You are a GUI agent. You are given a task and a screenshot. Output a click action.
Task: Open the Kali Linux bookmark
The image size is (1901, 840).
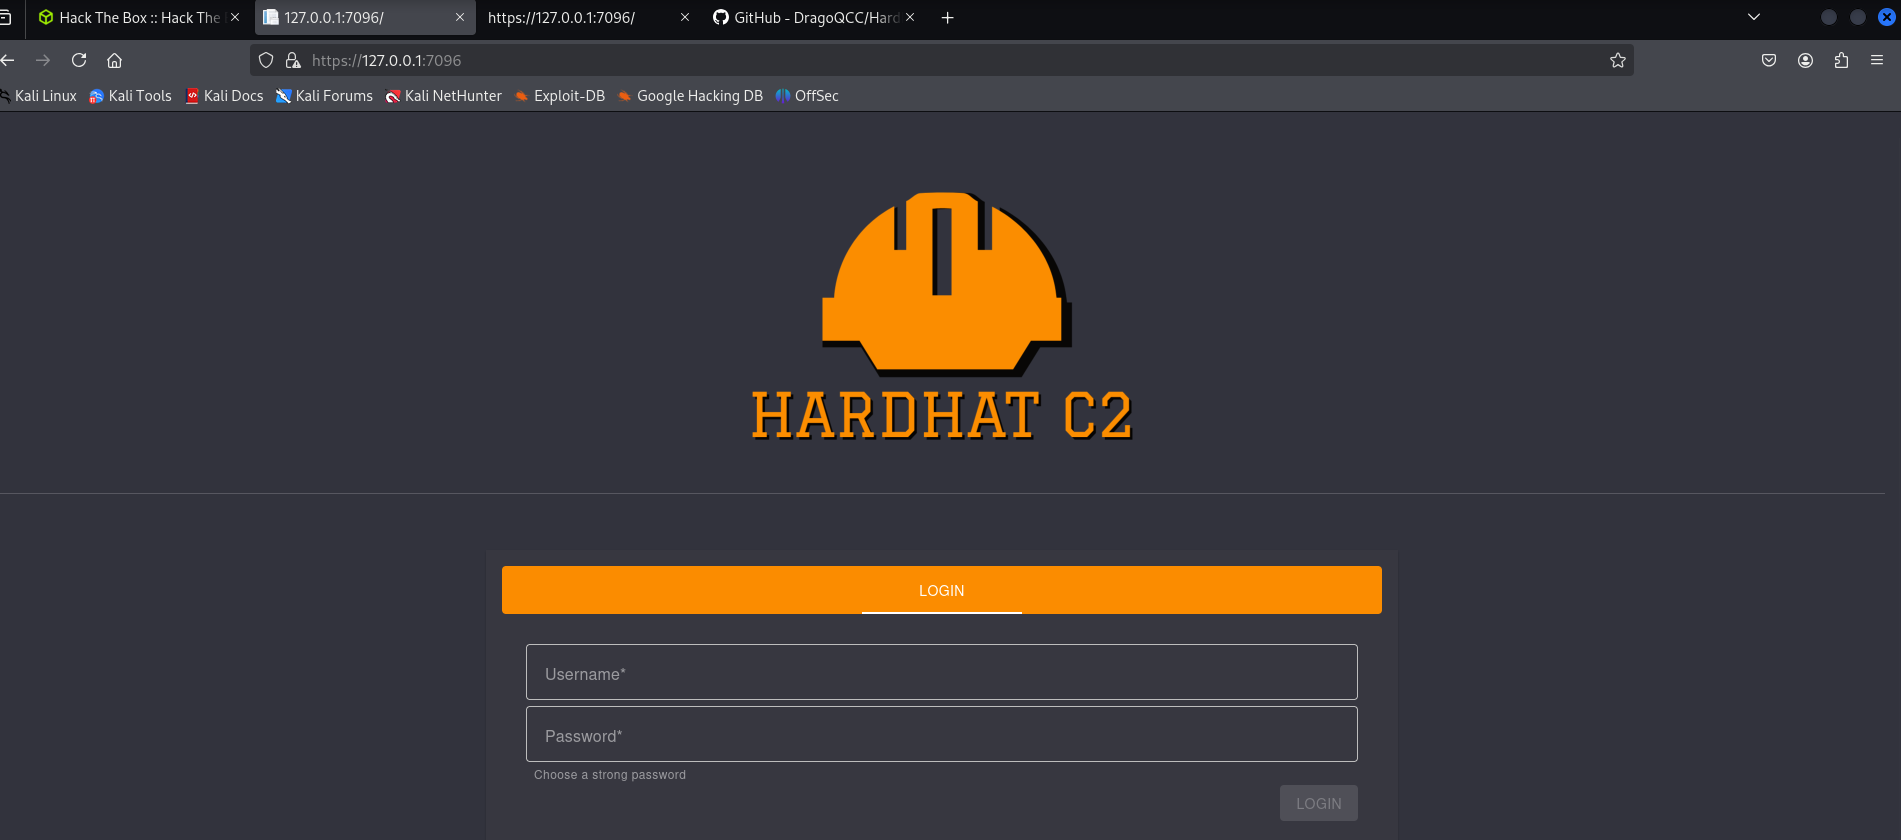pyautogui.click(x=39, y=96)
